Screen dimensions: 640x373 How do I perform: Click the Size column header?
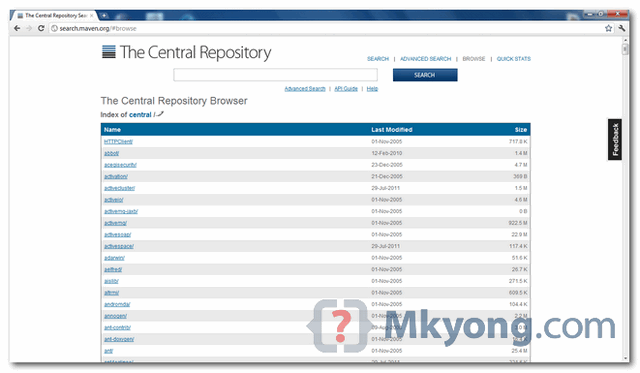[520, 130]
